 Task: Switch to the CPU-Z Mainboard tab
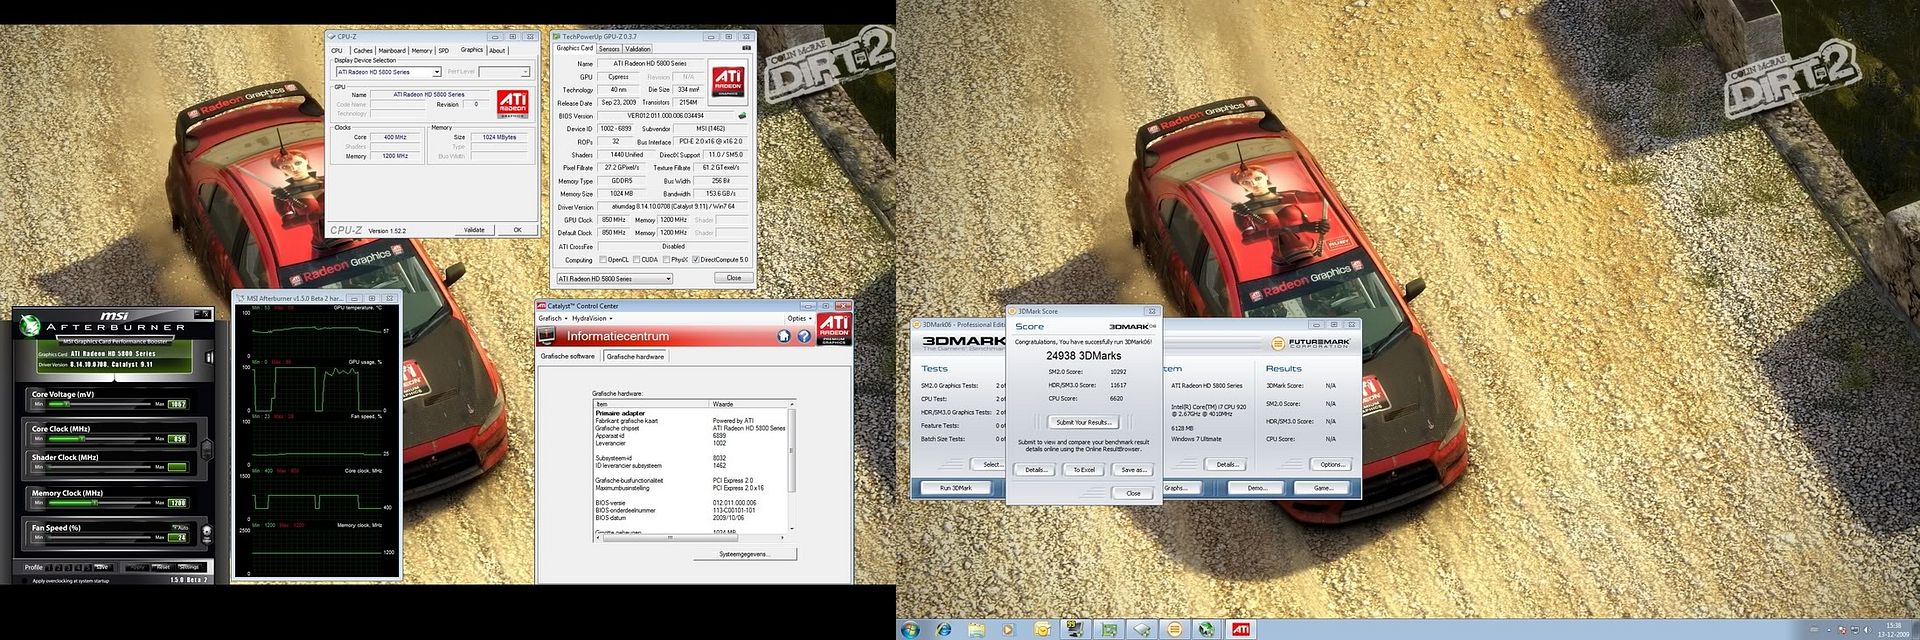pos(392,50)
